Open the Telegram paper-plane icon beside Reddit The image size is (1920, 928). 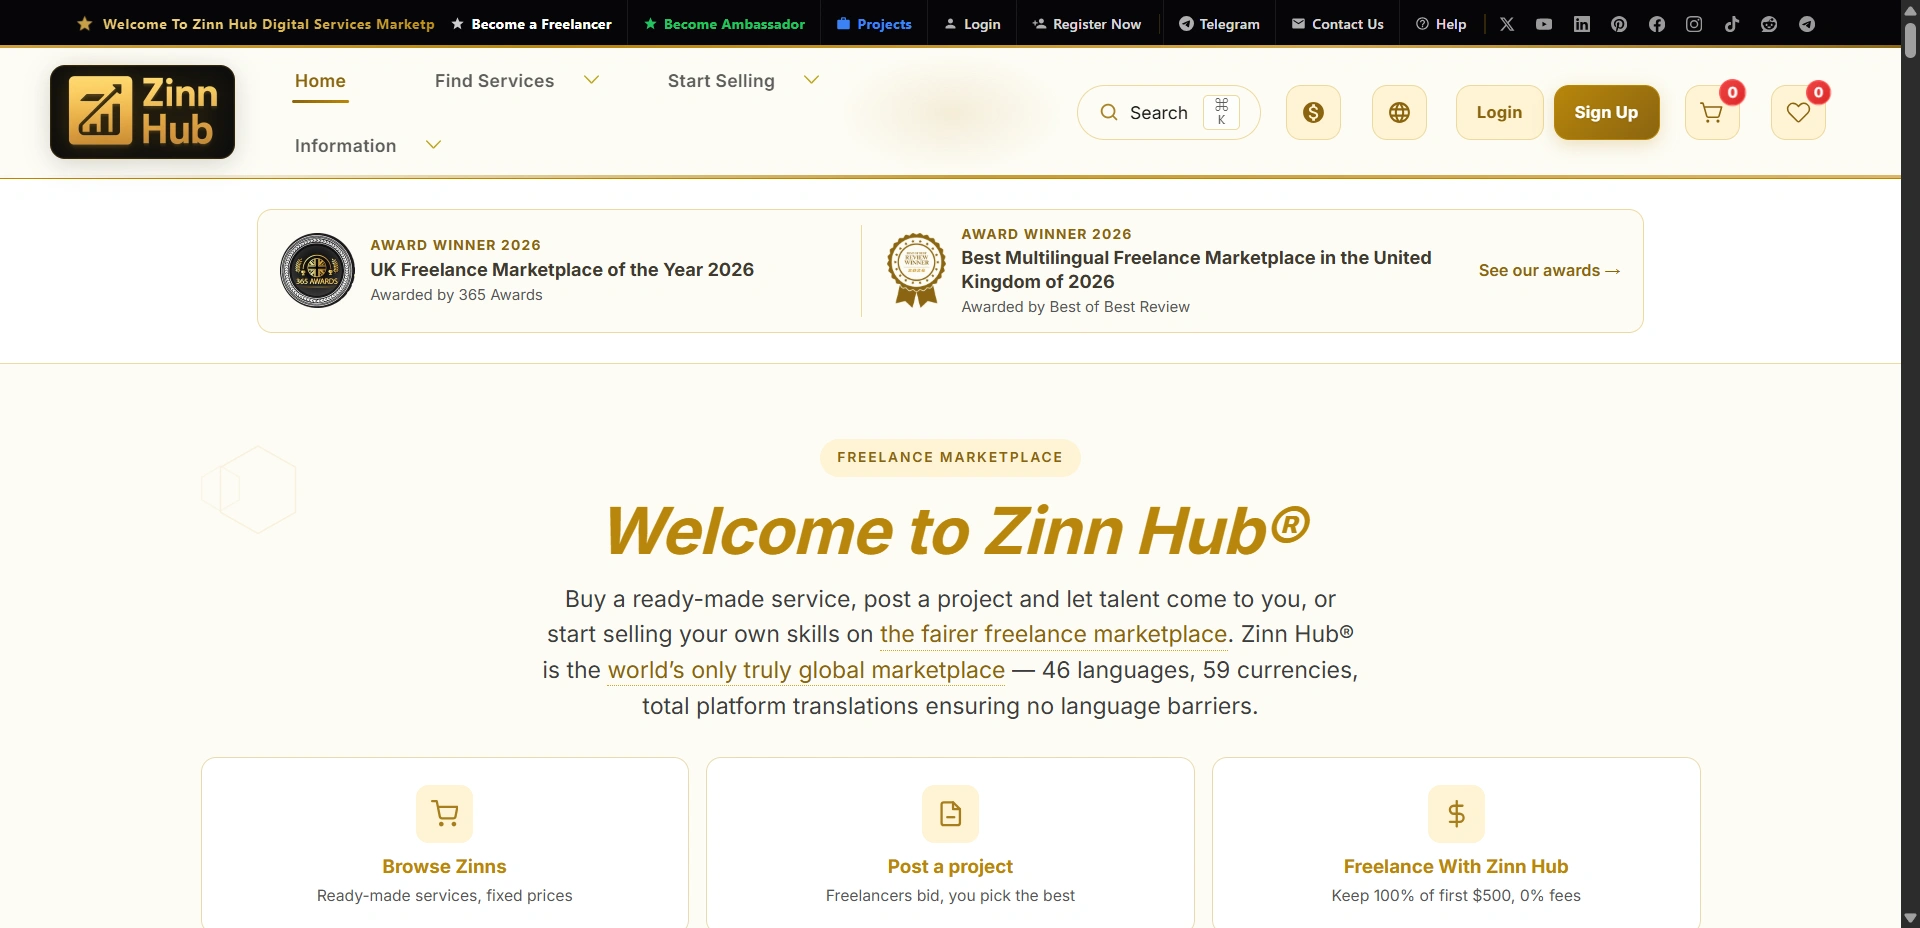[1807, 24]
